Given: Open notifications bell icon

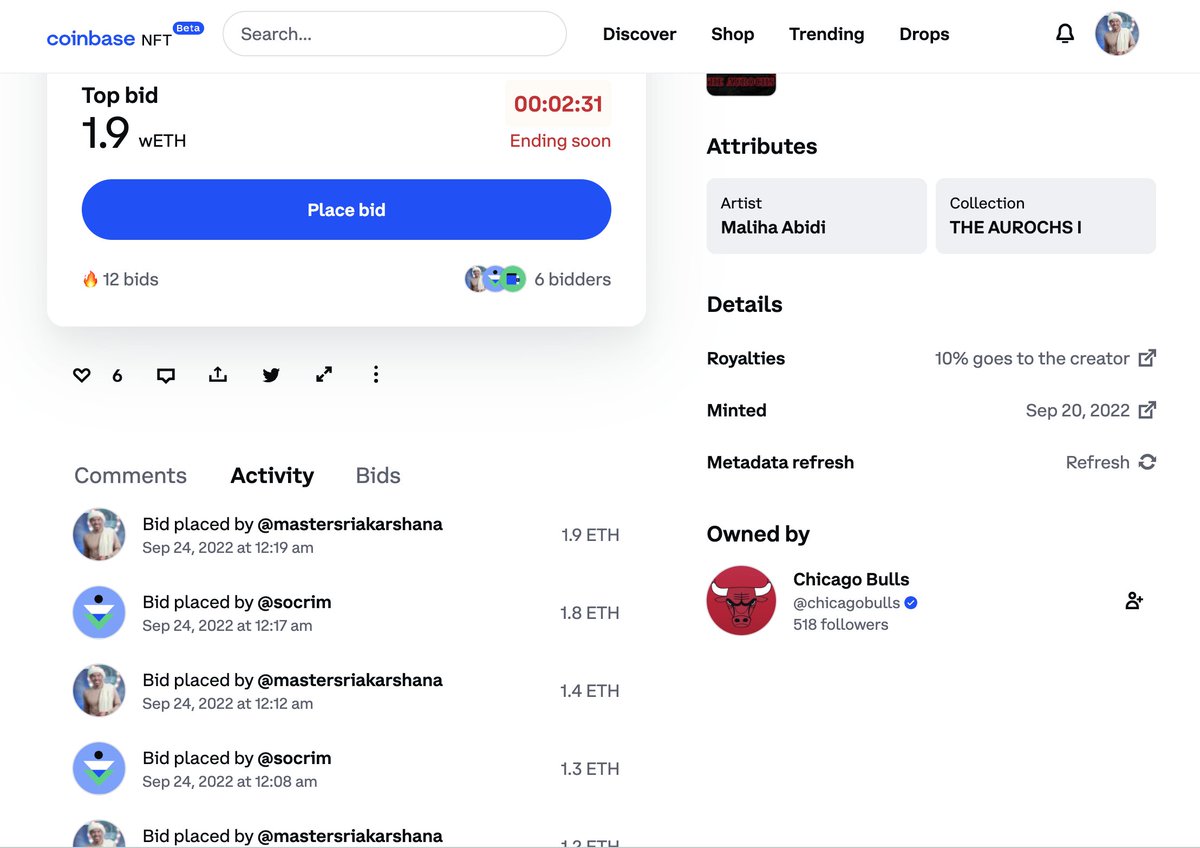Looking at the screenshot, I should pyautogui.click(x=1065, y=34).
